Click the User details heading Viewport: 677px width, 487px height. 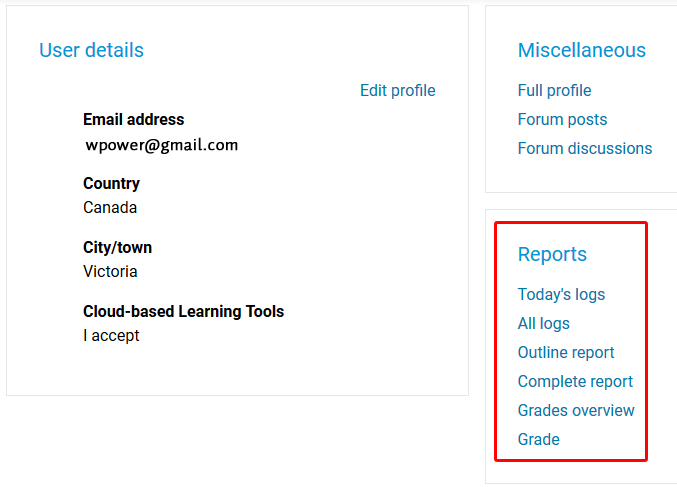click(92, 50)
